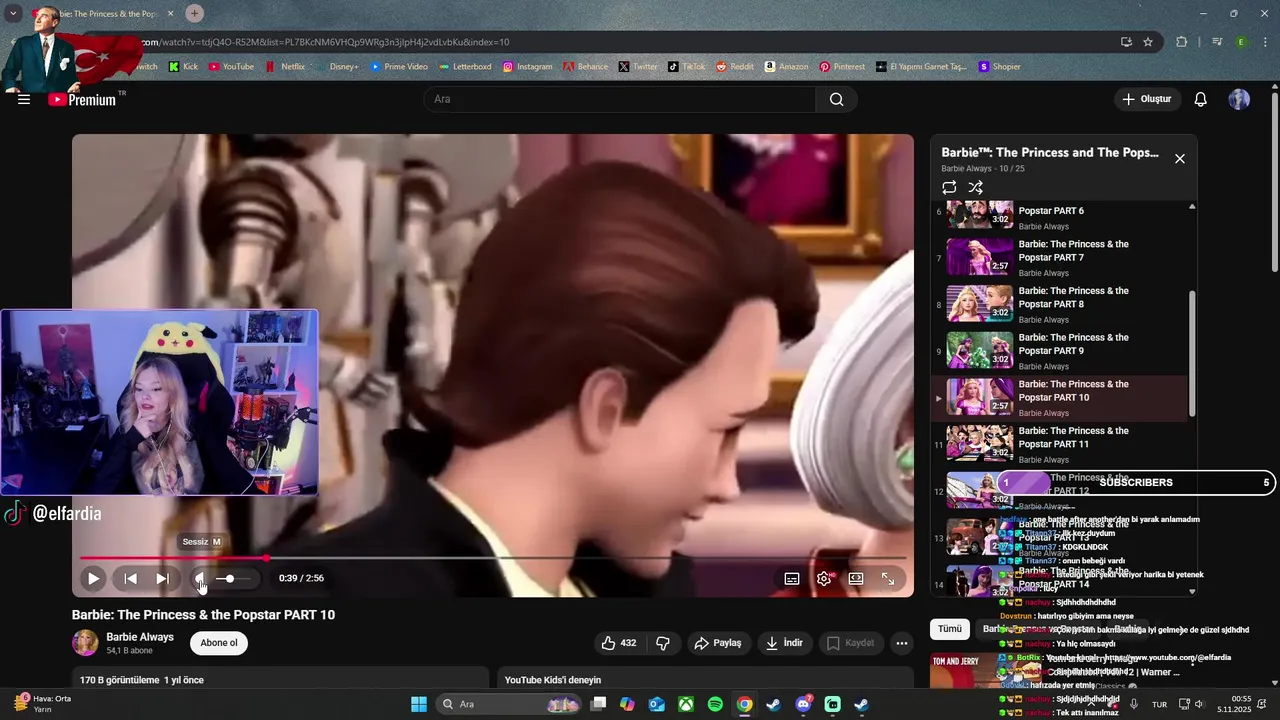Click the Barbie Always channel avatar

[x=85, y=643]
